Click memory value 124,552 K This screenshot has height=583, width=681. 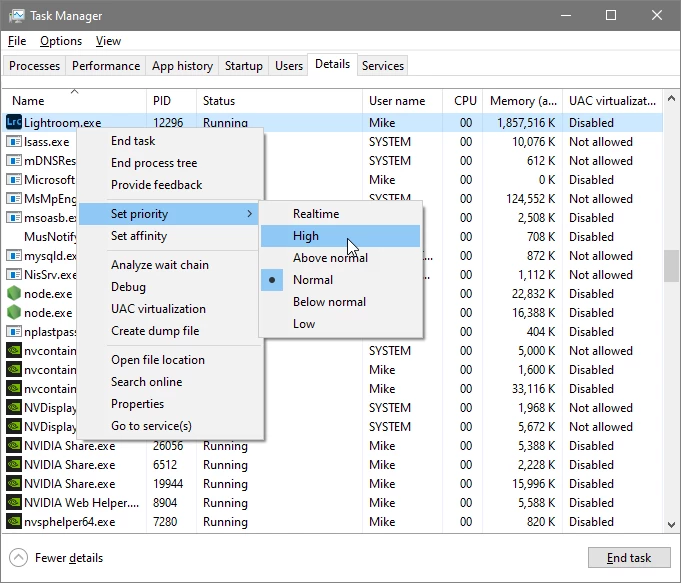531,199
